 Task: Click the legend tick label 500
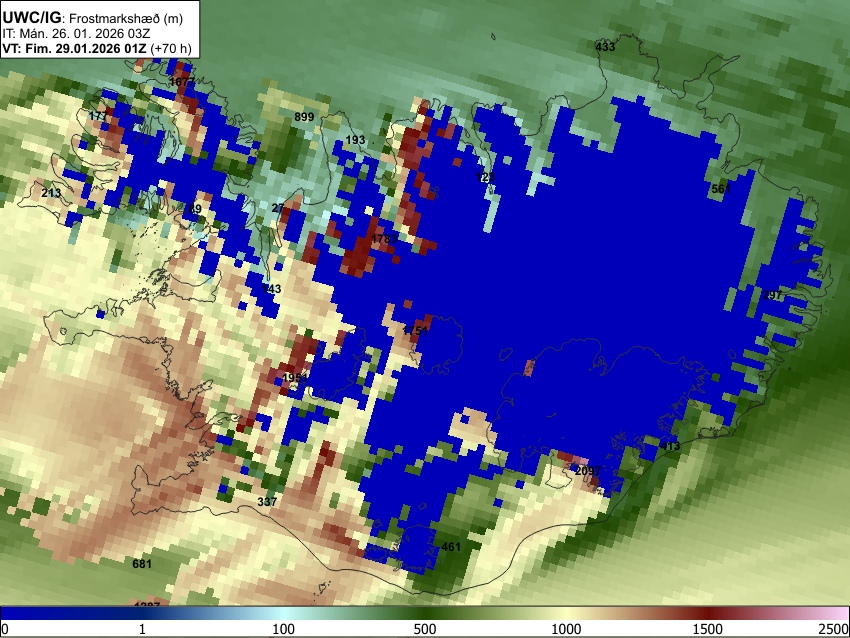click(x=424, y=629)
